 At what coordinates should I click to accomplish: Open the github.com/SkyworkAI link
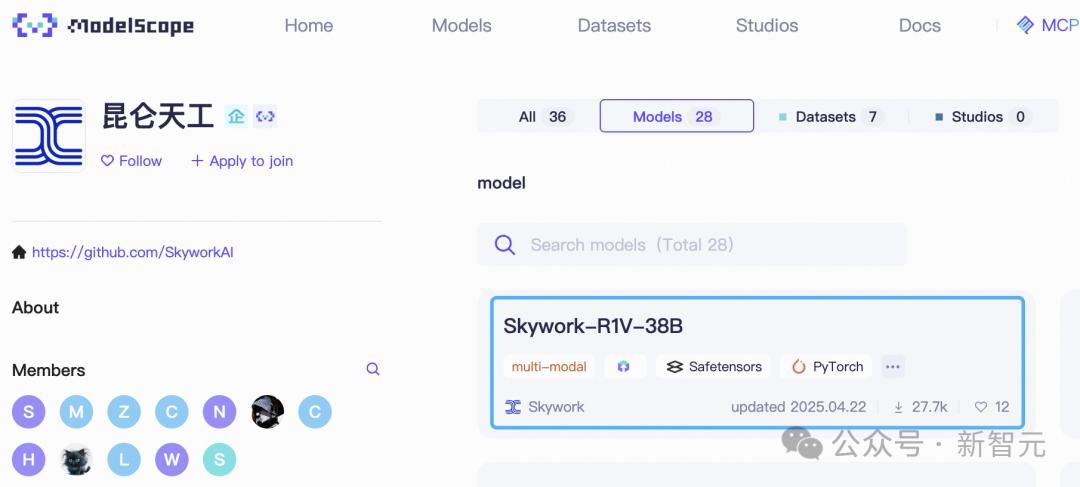[133, 252]
